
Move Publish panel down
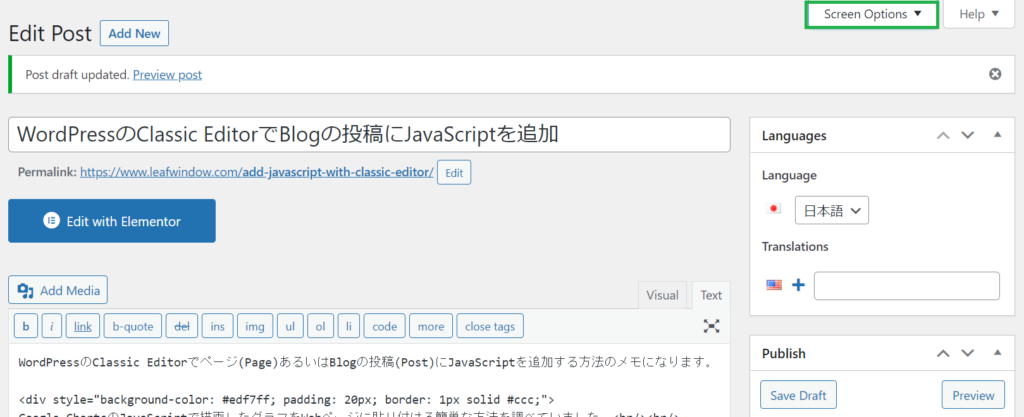968,353
